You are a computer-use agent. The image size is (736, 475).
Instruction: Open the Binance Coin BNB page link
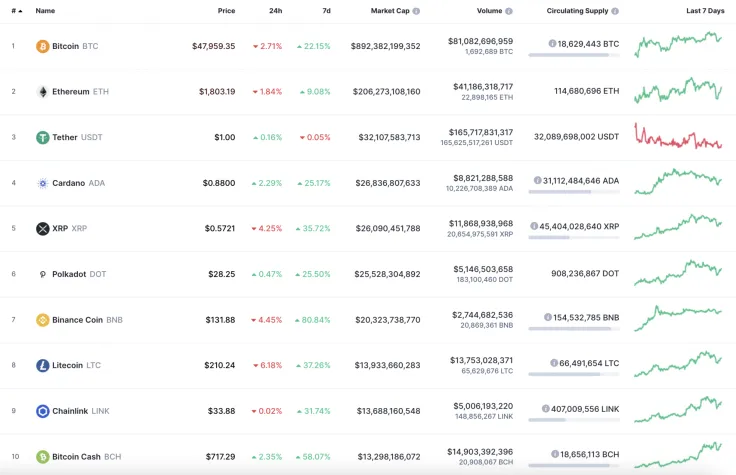pyautogui.click(x=87, y=320)
